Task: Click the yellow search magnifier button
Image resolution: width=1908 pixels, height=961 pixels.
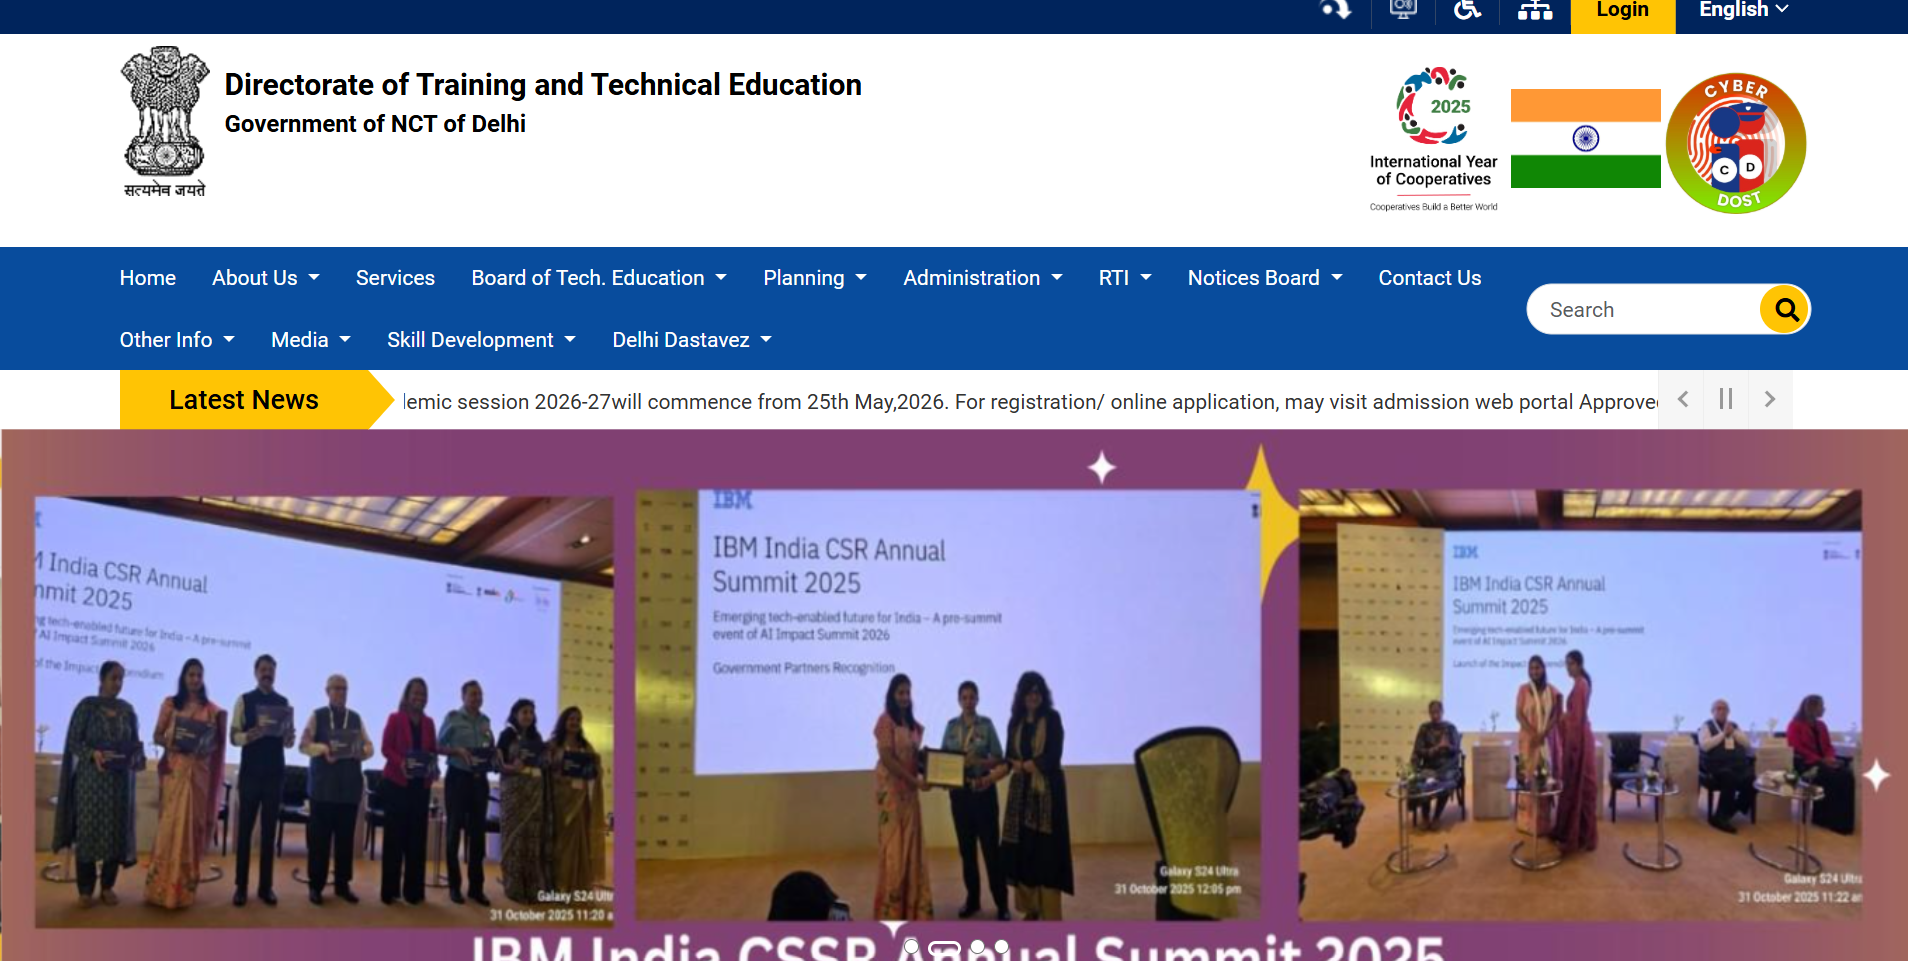Action: pyautogui.click(x=1786, y=310)
